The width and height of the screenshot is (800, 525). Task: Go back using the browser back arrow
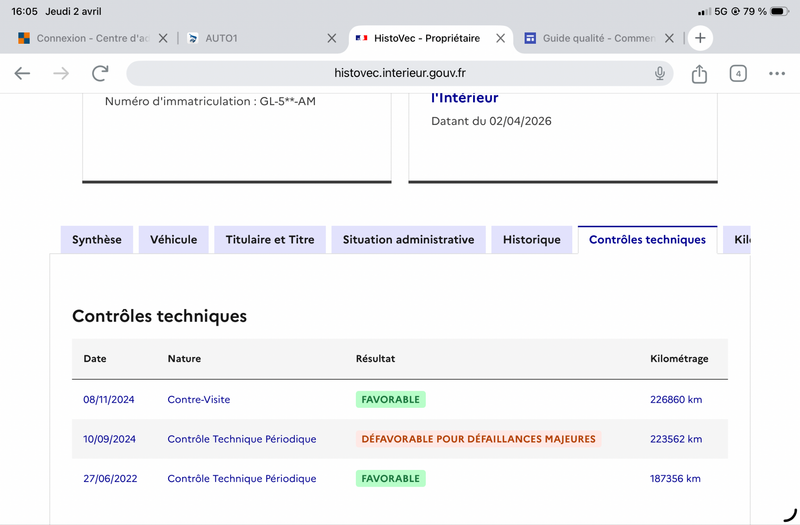22,73
